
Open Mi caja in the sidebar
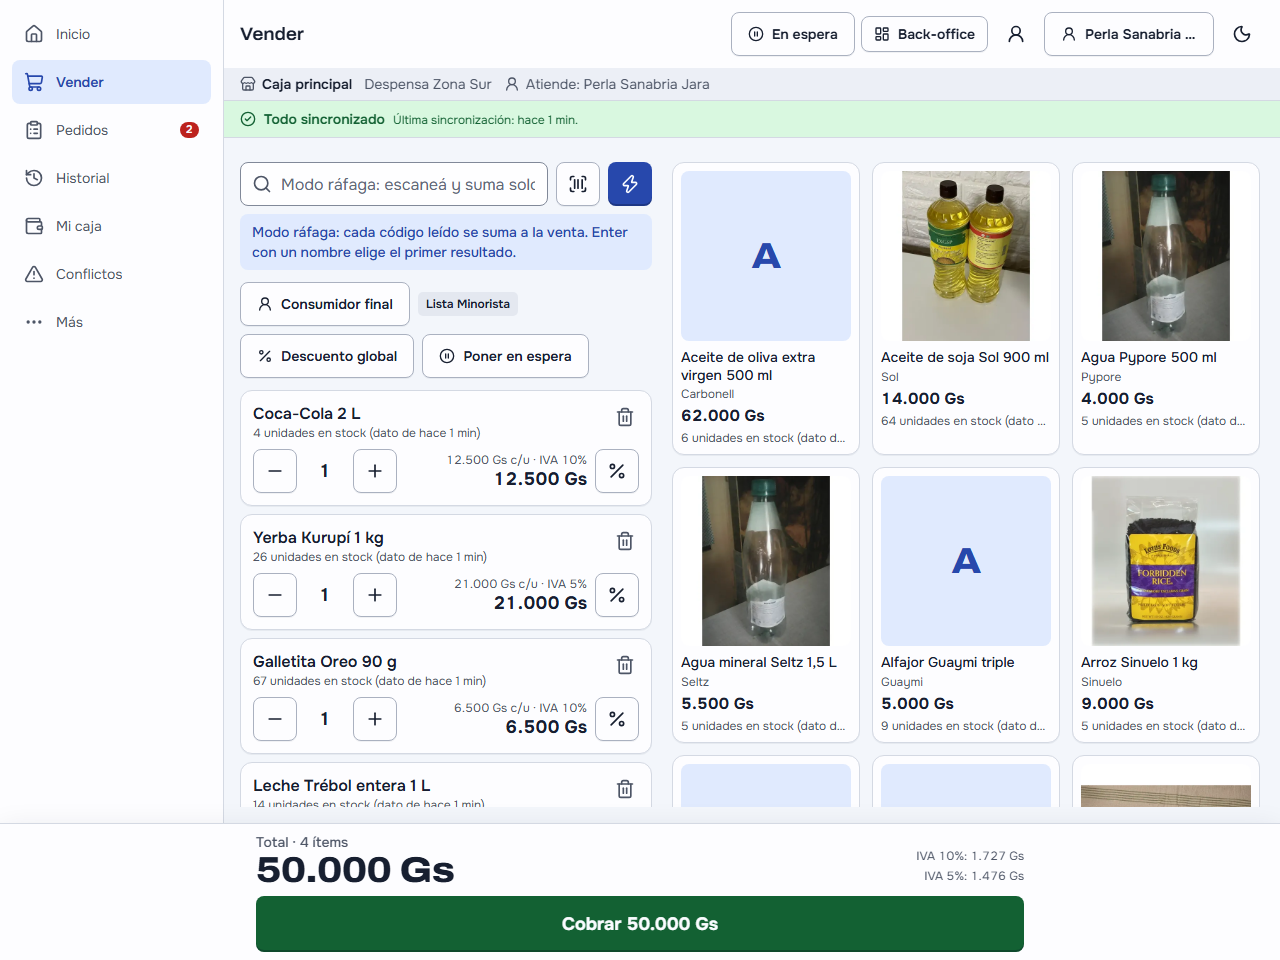tap(111, 226)
